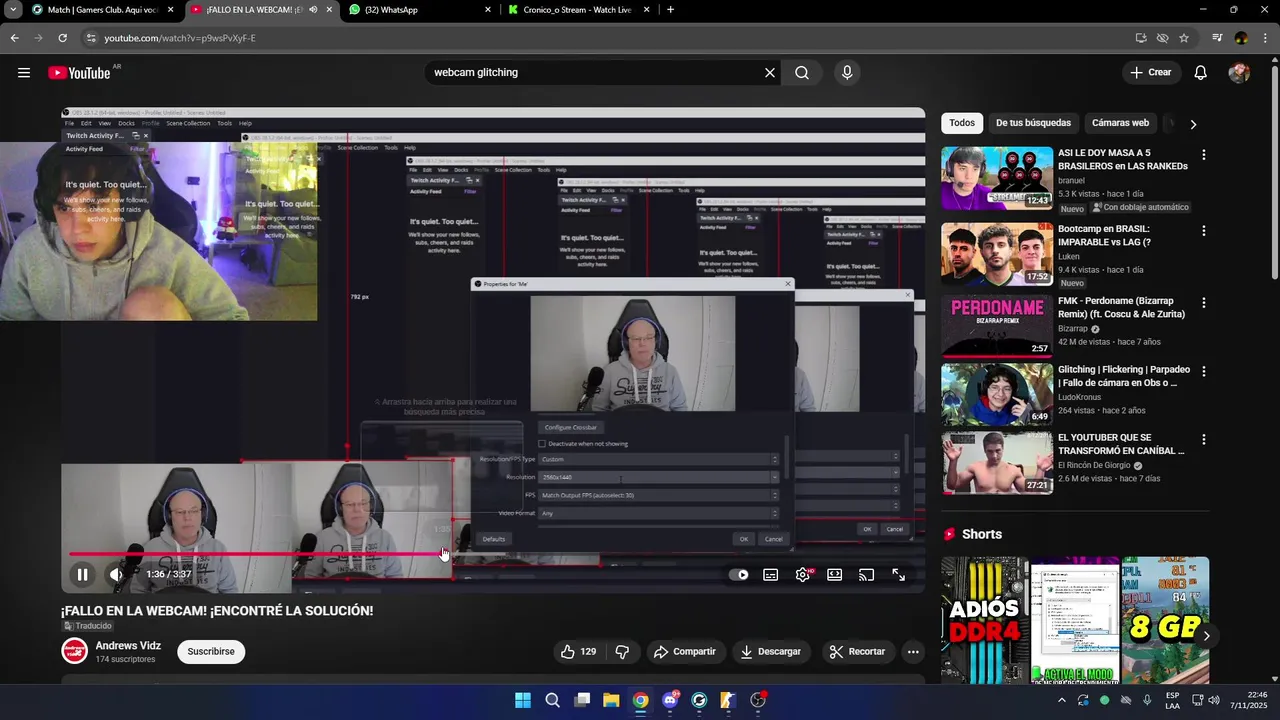Toggle system microphone tray icon
This screenshot has height=720, width=1280.
[1147, 700]
